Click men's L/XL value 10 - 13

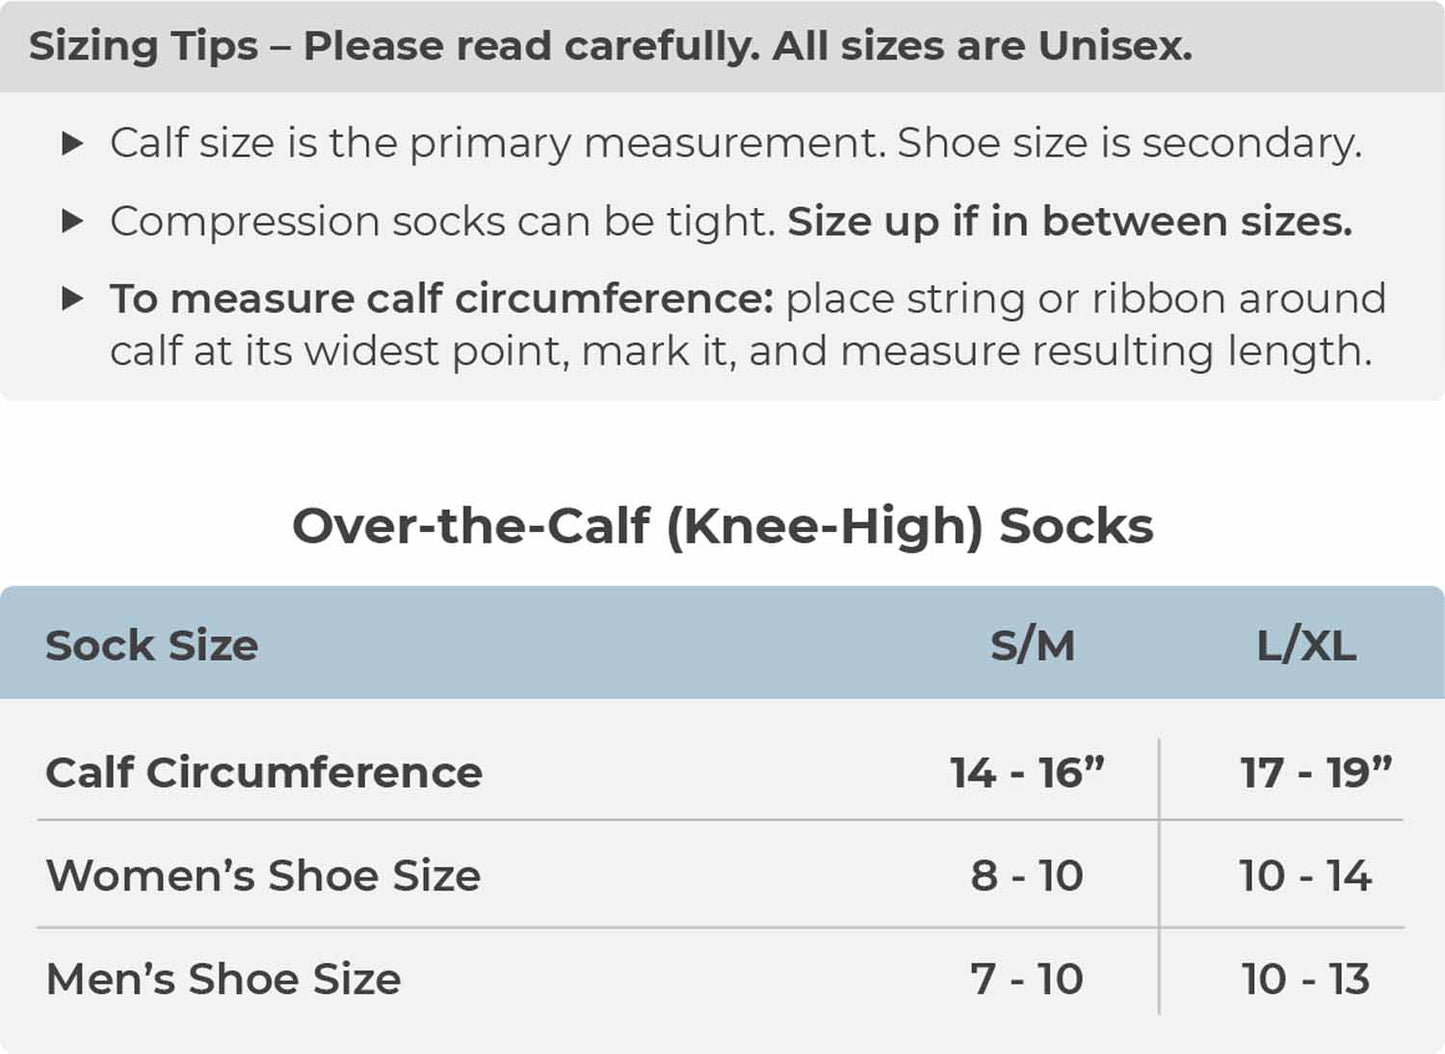pyautogui.click(x=1305, y=979)
